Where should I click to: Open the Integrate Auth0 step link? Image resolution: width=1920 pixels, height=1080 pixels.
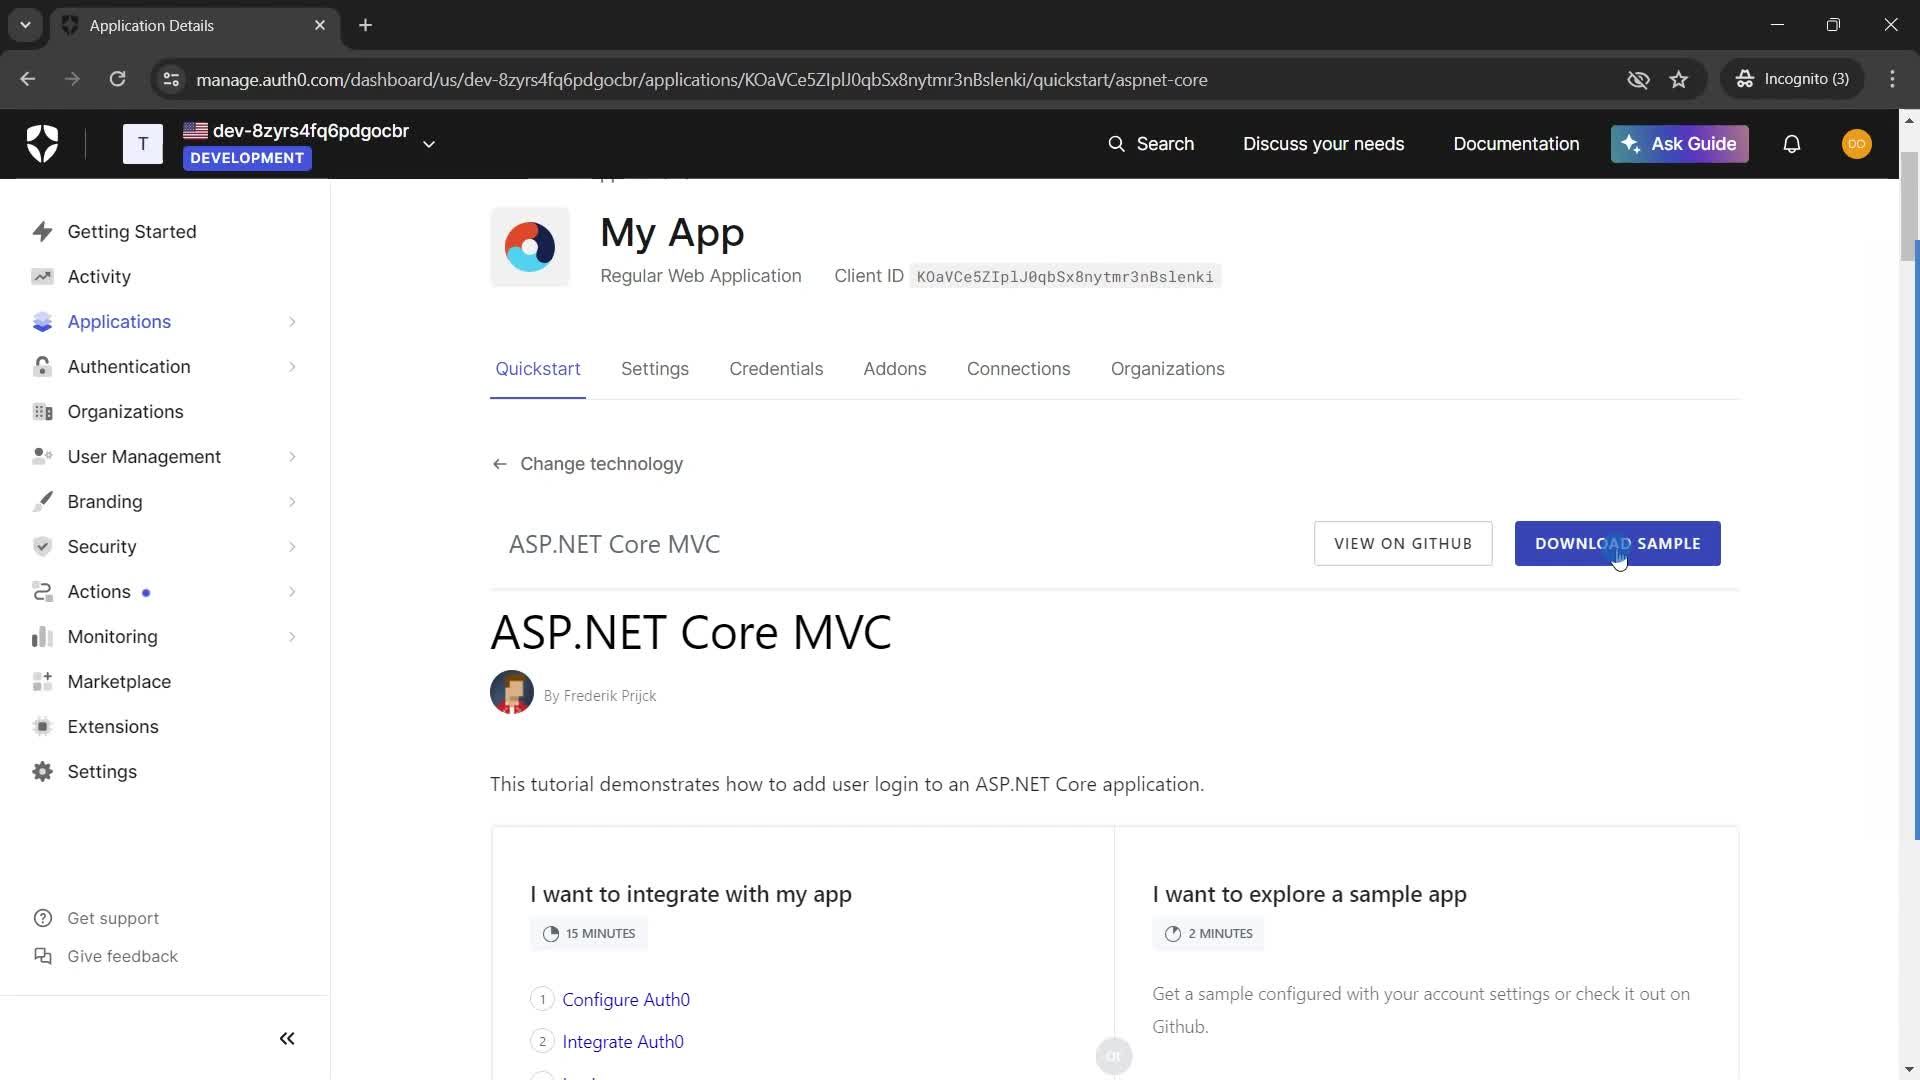(623, 1042)
